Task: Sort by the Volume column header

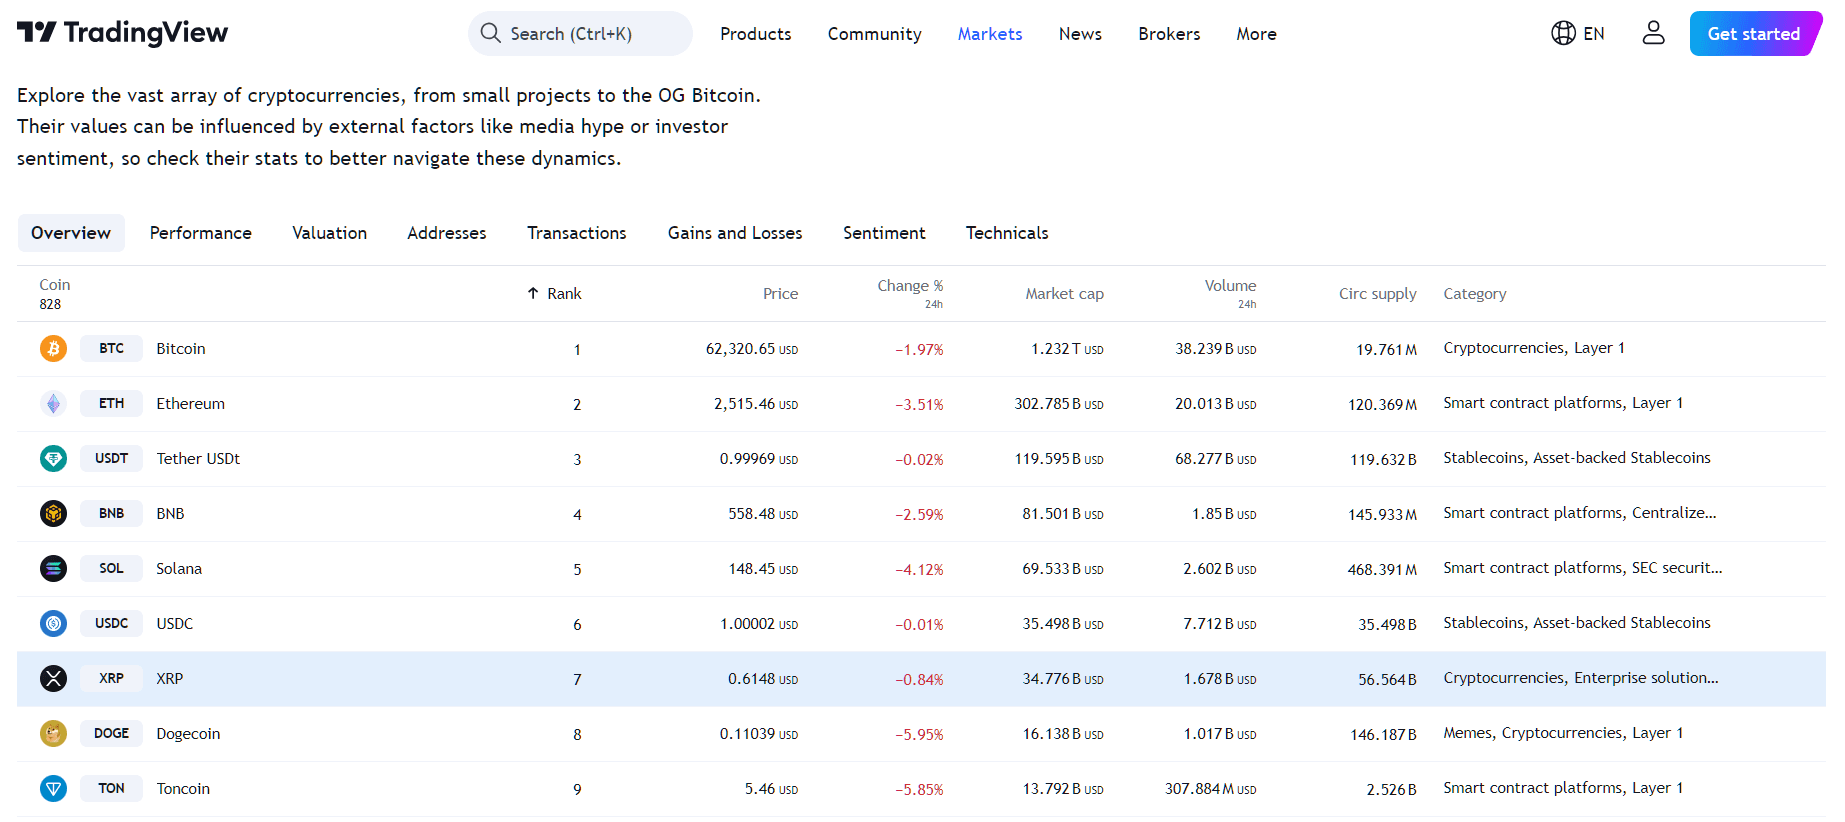Action: coord(1230,286)
